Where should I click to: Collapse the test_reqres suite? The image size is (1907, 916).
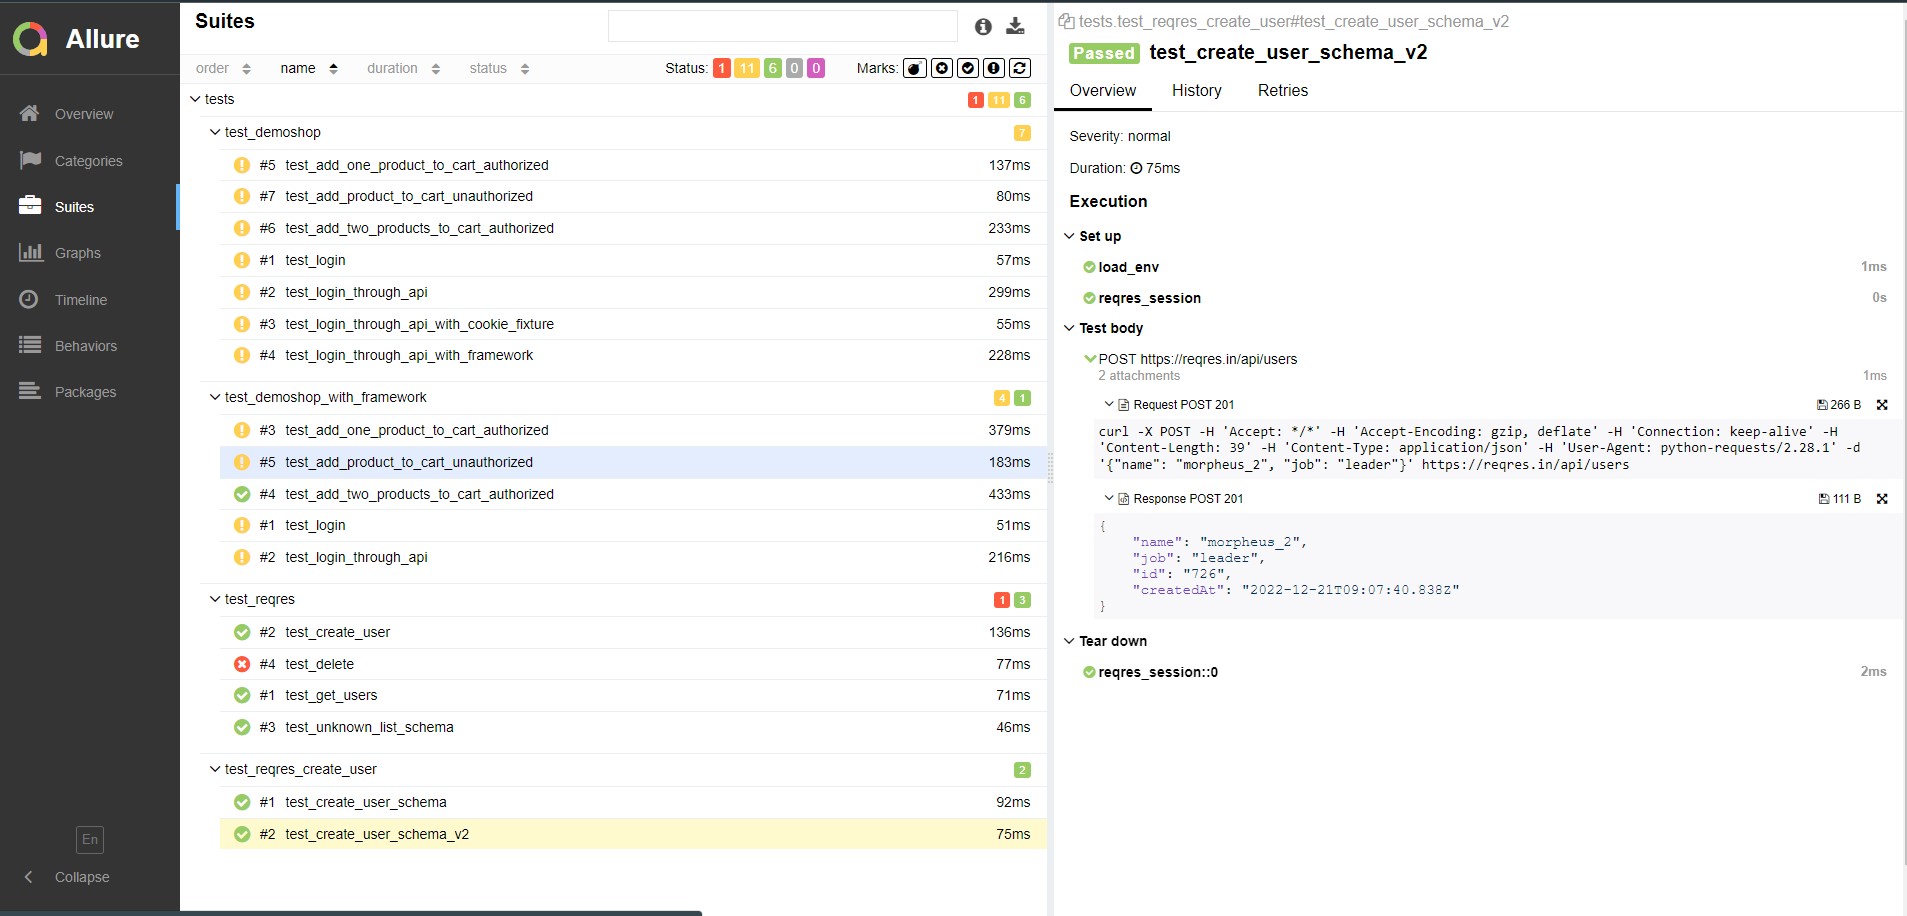pyautogui.click(x=214, y=599)
